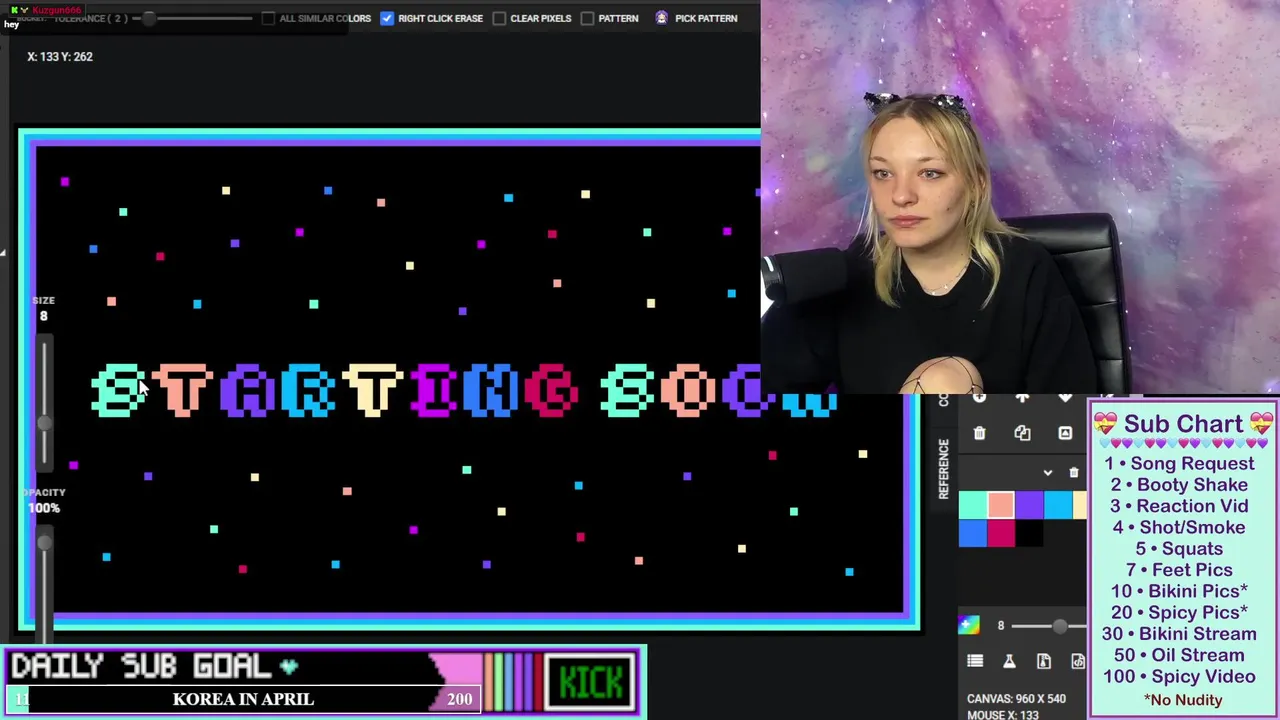Pick the royal blue color swatch
This screenshot has width=1280, height=720.
[x=972, y=534]
